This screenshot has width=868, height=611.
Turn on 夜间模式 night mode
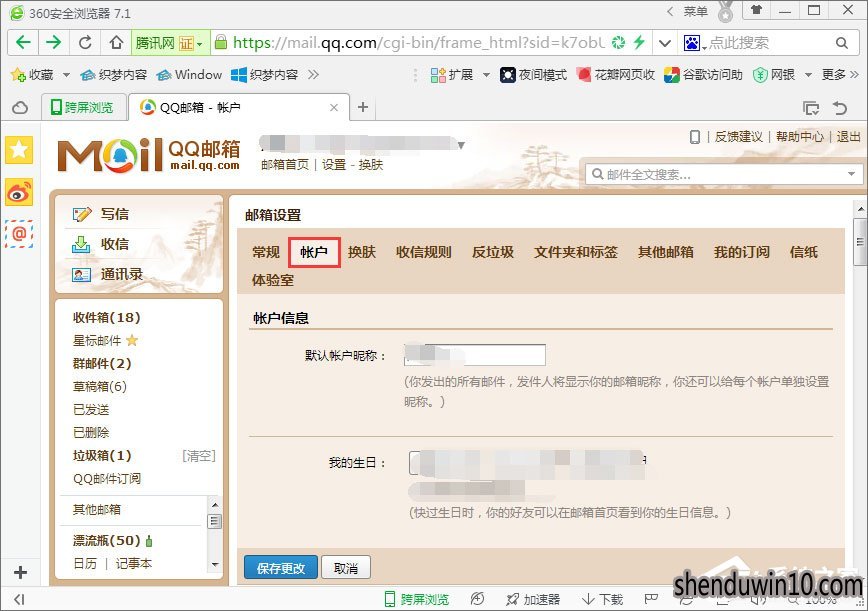click(x=534, y=75)
